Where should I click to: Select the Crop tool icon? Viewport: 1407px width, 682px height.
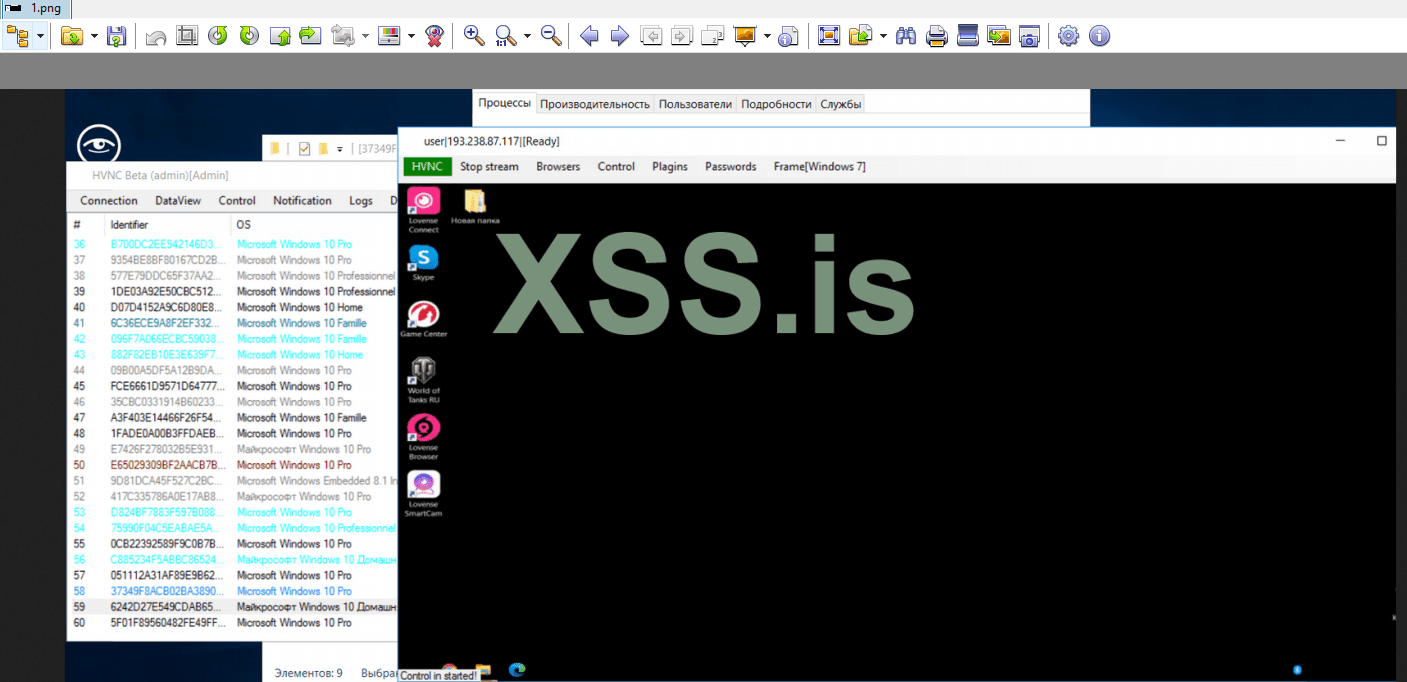(187, 37)
